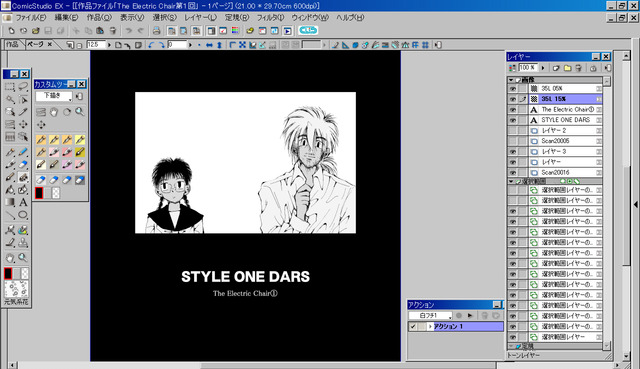Viewport: 640px width, 369px height.
Task: Hide the Scan20016 layer
Action: click(x=513, y=172)
